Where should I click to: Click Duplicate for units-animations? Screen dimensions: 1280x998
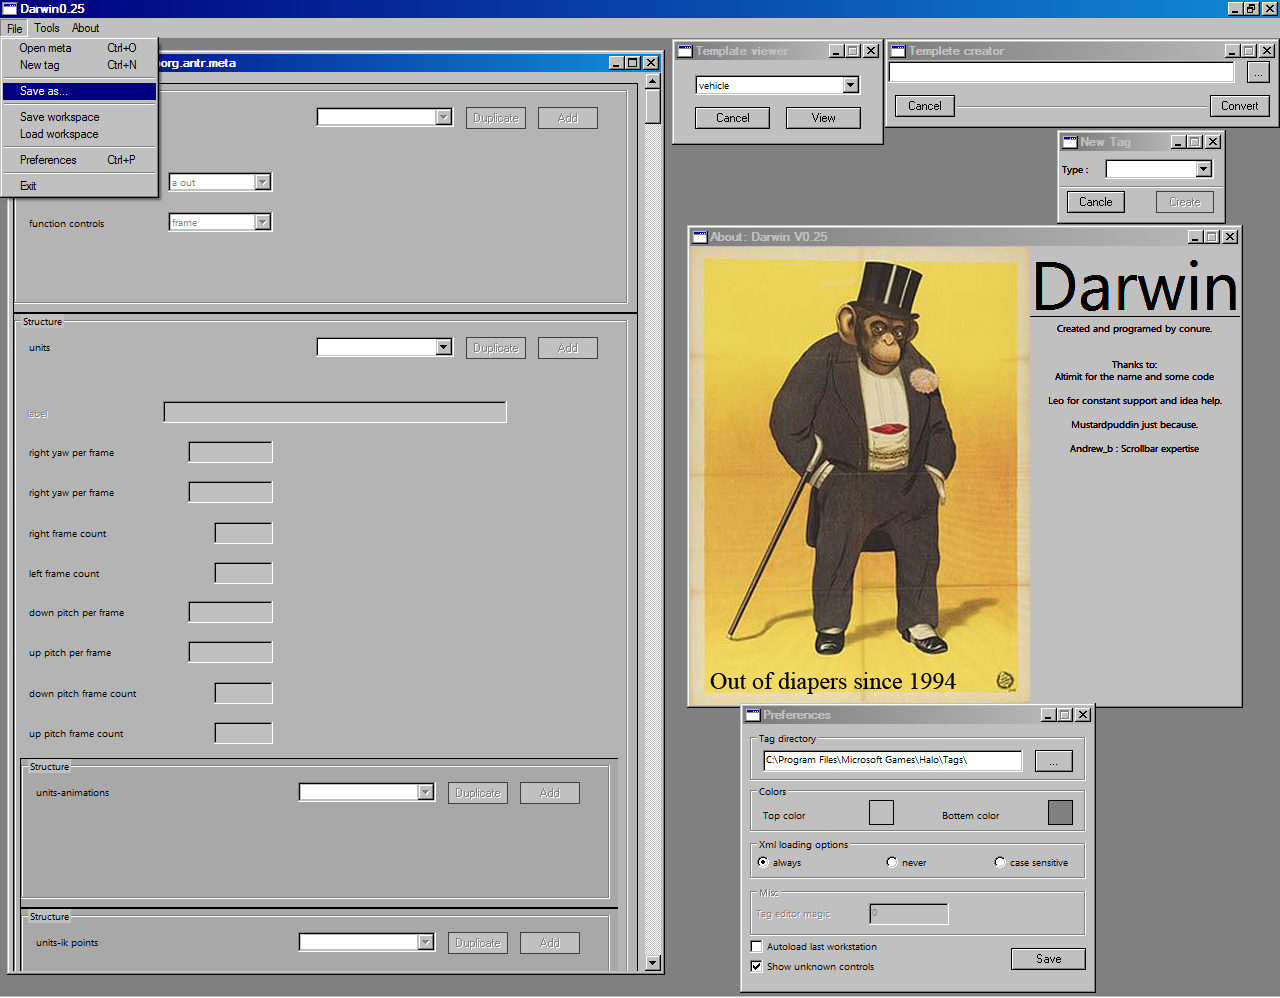click(478, 793)
